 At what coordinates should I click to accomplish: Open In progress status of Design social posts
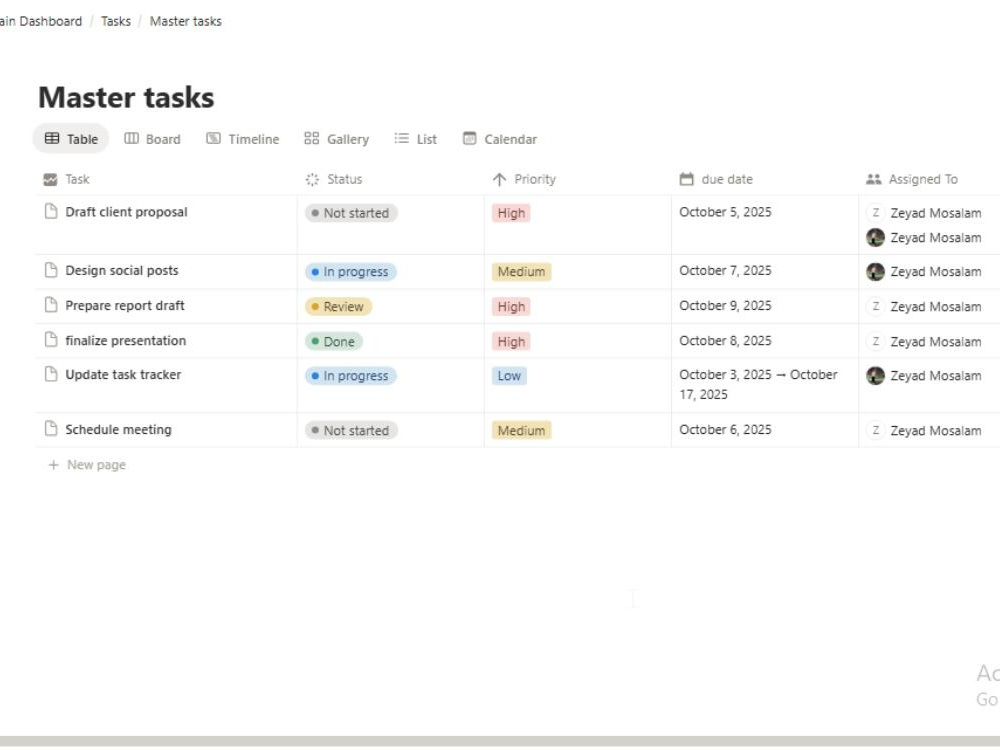tap(351, 272)
